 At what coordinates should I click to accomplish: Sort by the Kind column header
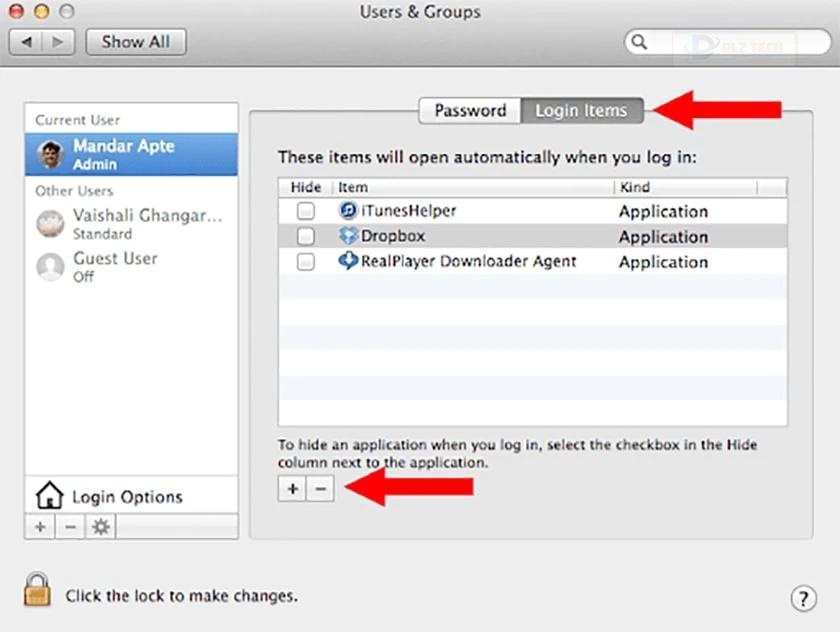[685, 187]
